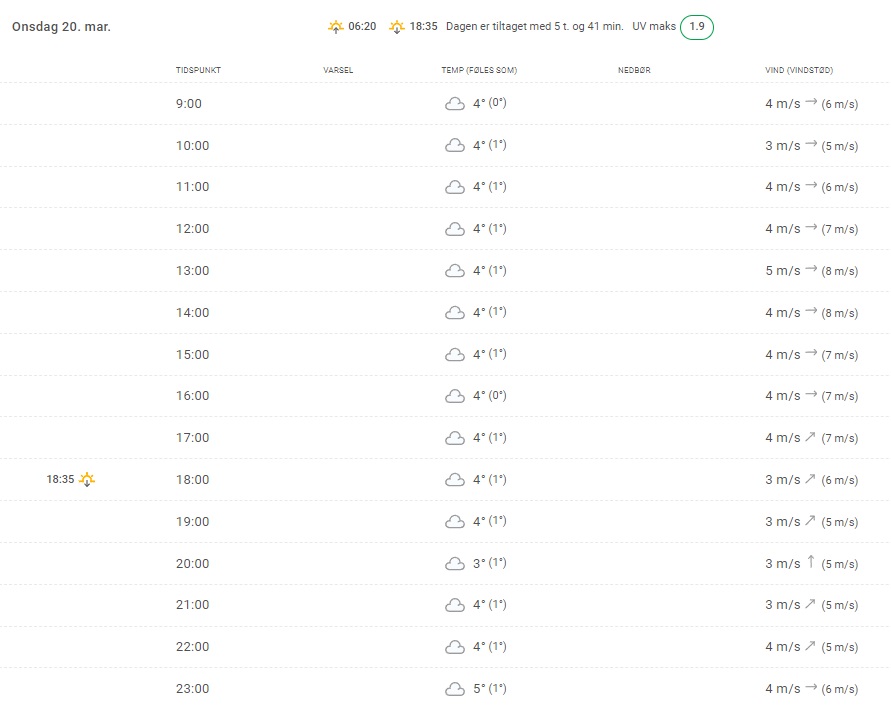The height and width of the screenshot is (708, 891).
Task: Select the 15:00 hour label
Action: point(193,355)
